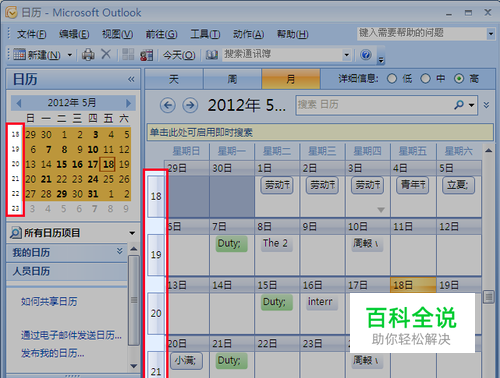Open the Duty appointment on 7日
Screen dimensions: 500x378
(x=231, y=243)
